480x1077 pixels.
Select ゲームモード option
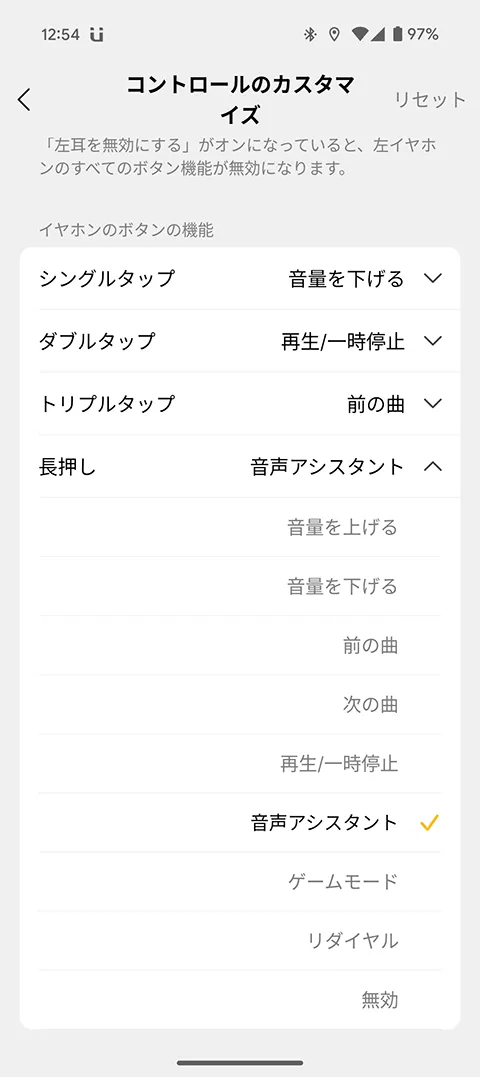pyautogui.click(x=240, y=882)
